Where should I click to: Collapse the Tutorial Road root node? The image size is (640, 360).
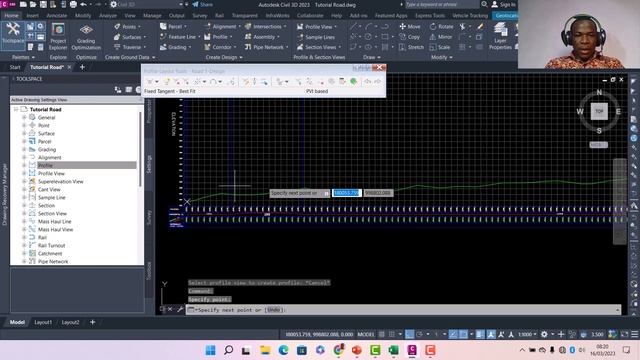pyautogui.click(x=16, y=109)
